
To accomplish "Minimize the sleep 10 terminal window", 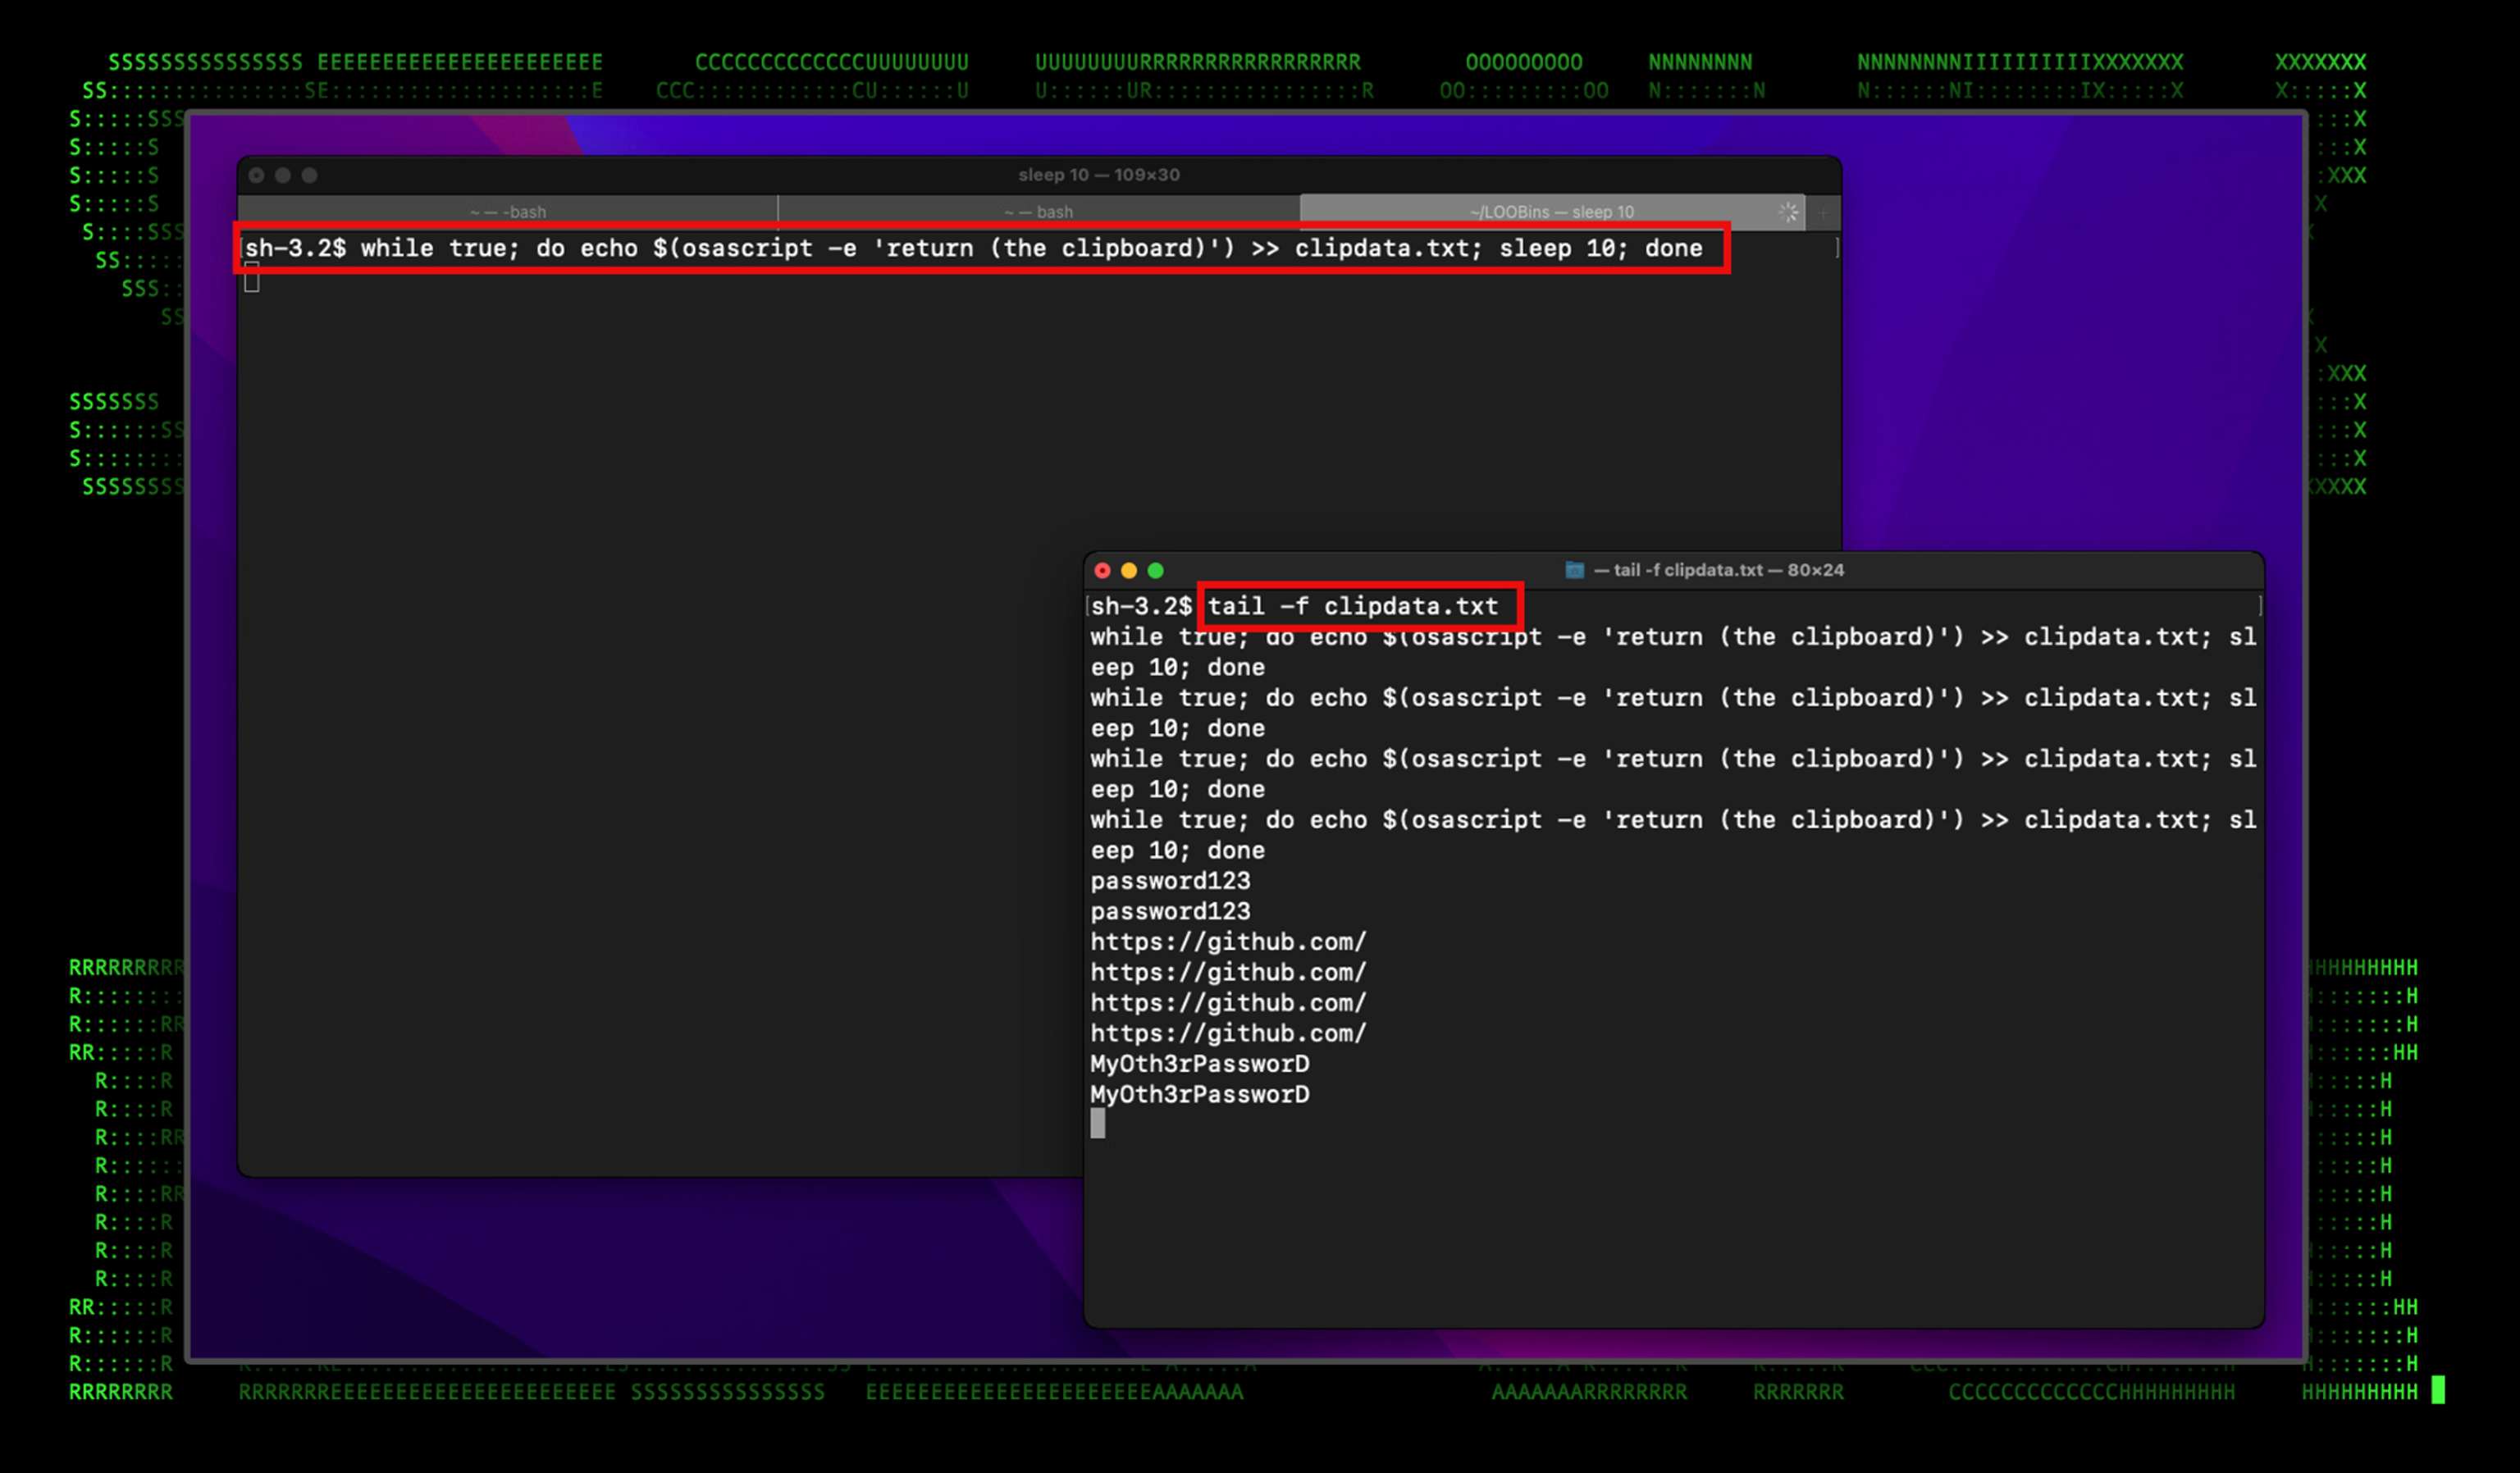I will [283, 175].
